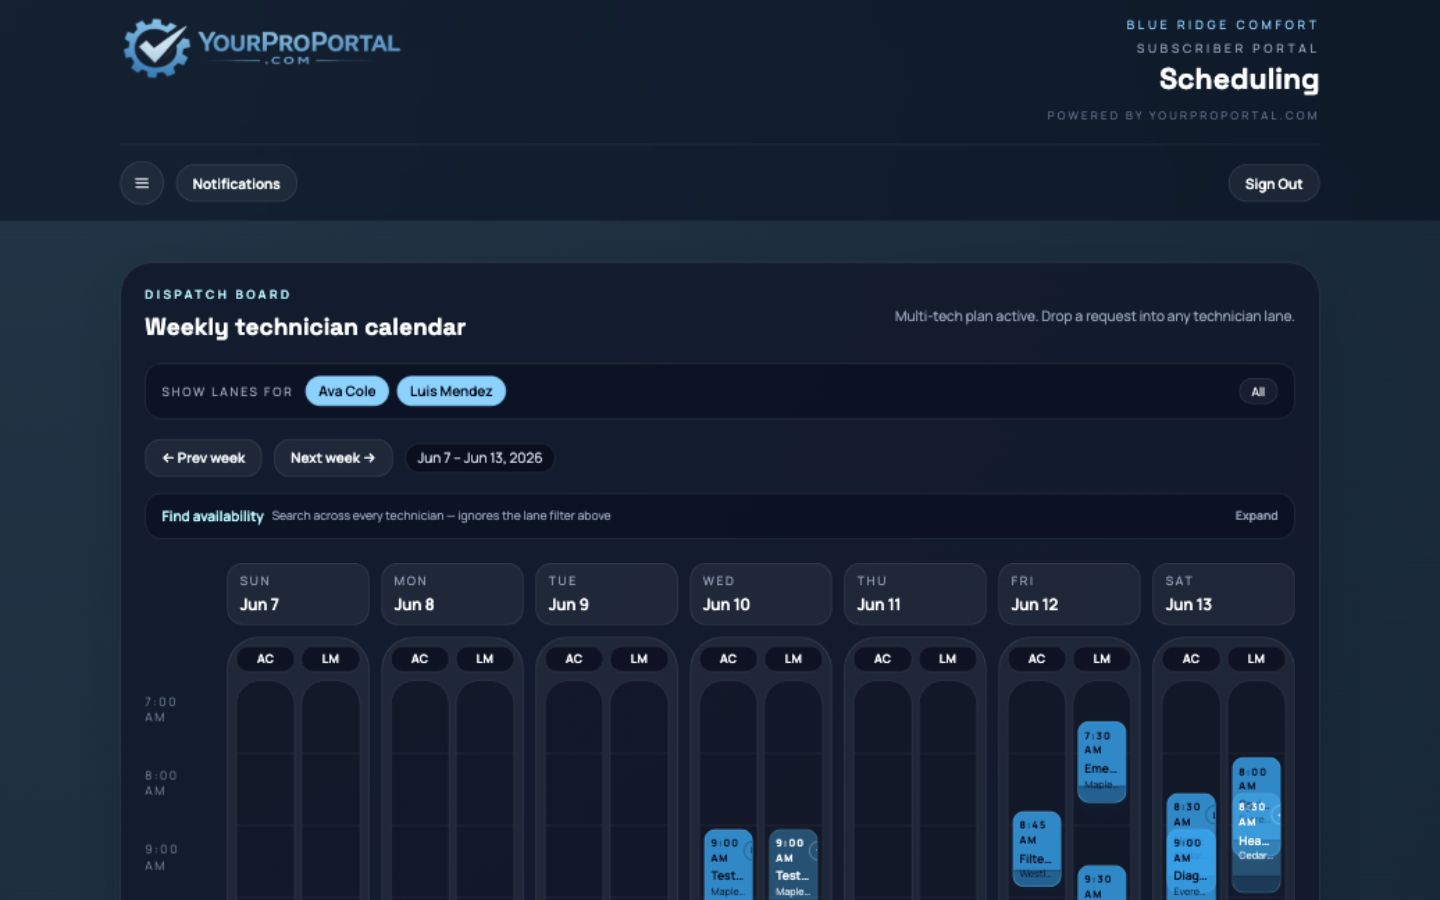Click the AC lane badge under Monday
Viewport: 1440px width, 900px height.
[x=419, y=659]
